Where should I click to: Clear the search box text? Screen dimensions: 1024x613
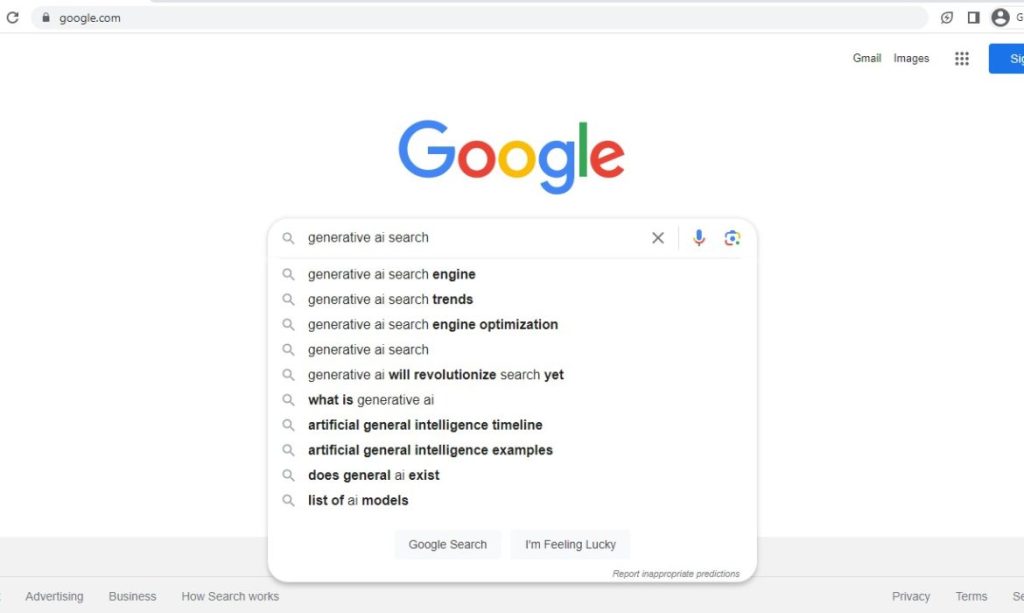[658, 238]
